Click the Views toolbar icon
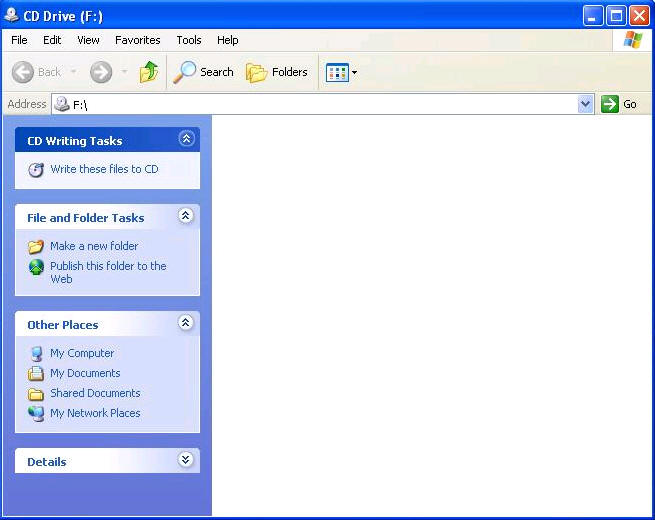 coord(336,72)
